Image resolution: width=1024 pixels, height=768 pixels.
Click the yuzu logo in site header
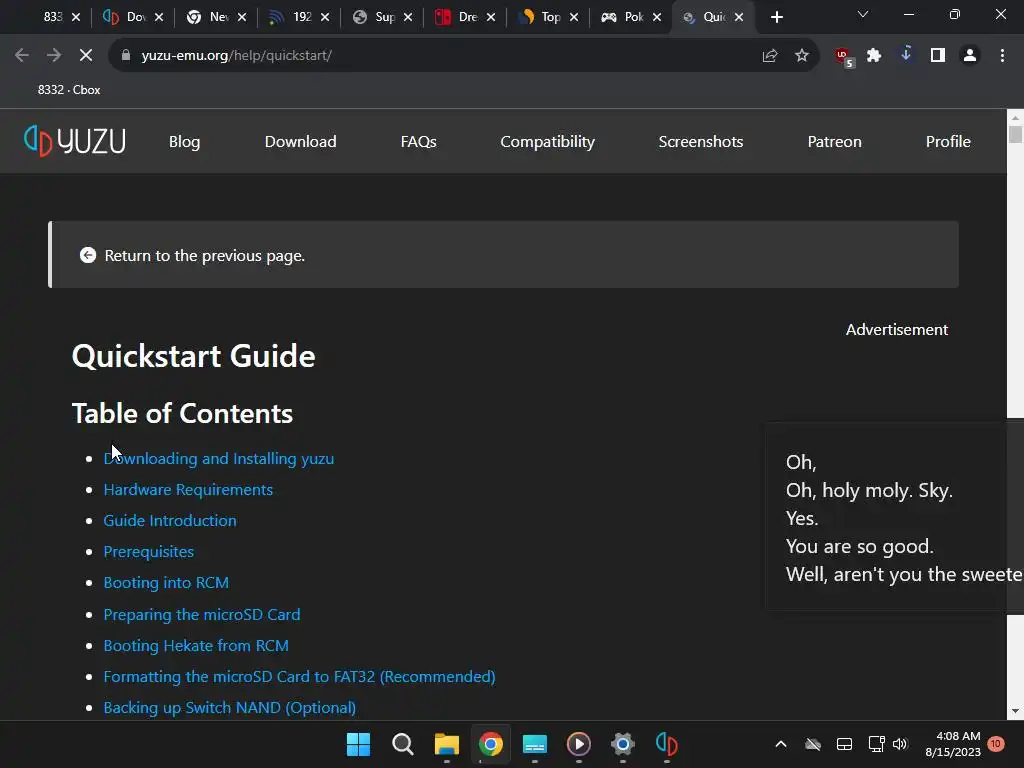pos(75,141)
